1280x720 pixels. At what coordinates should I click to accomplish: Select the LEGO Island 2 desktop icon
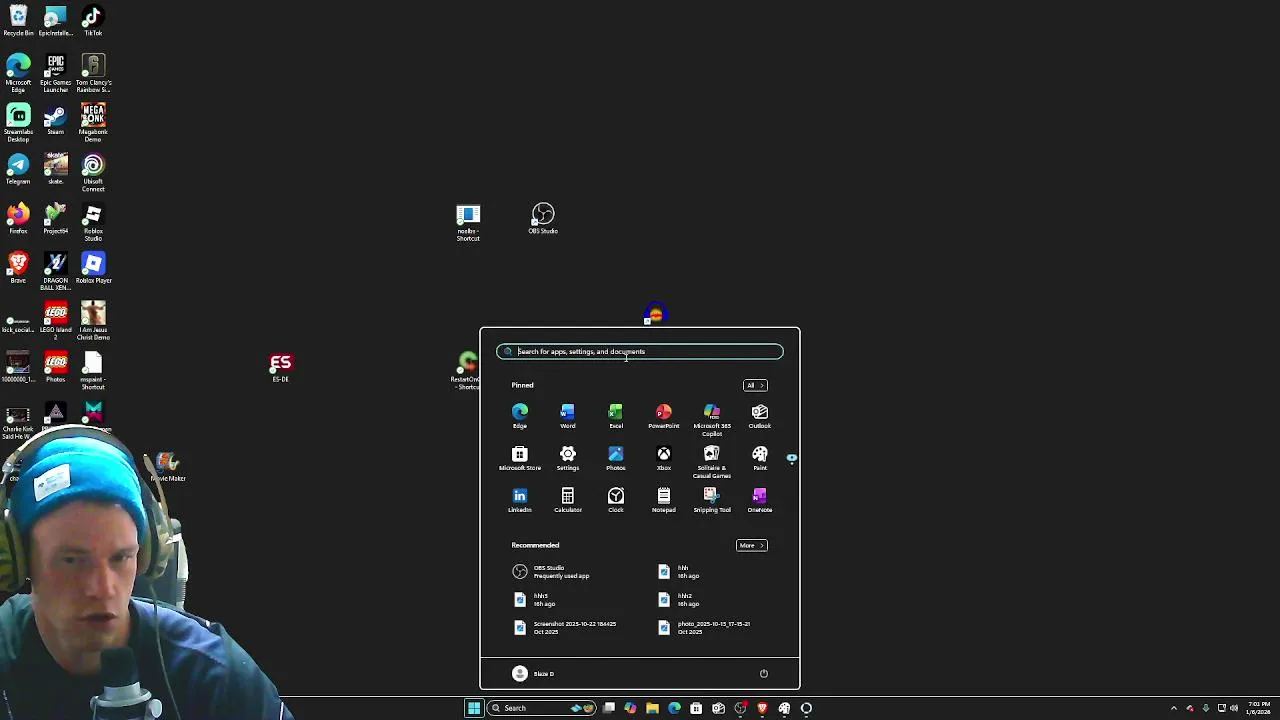coord(56,321)
